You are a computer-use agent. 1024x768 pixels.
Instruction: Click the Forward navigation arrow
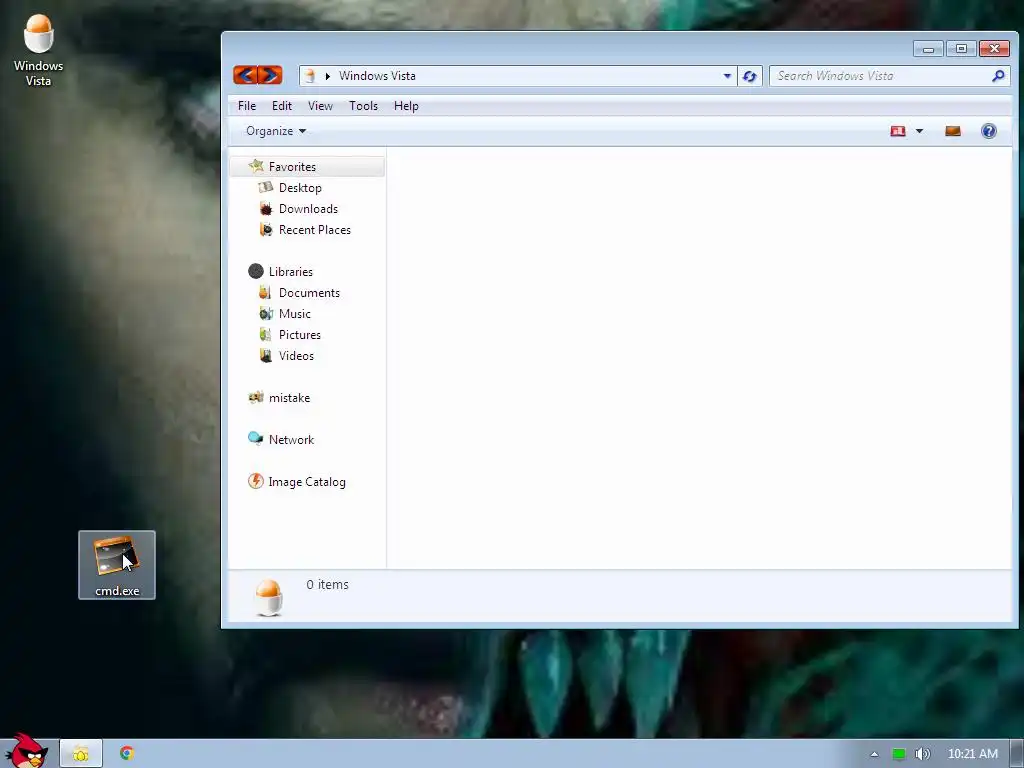click(x=270, y=76)
